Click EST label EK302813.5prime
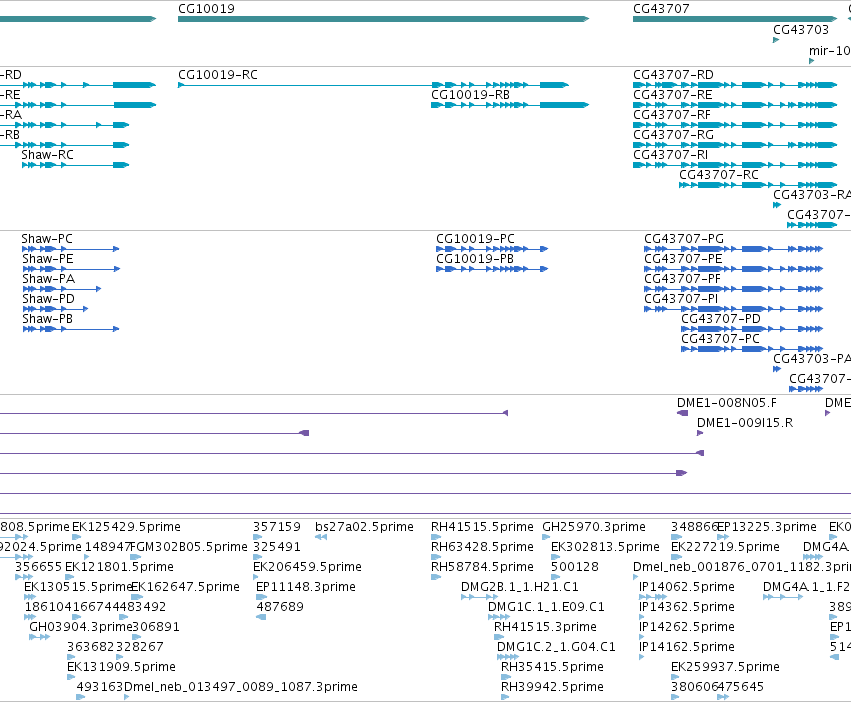This screenshot has height=702, width=851. [x=605, y=547]
